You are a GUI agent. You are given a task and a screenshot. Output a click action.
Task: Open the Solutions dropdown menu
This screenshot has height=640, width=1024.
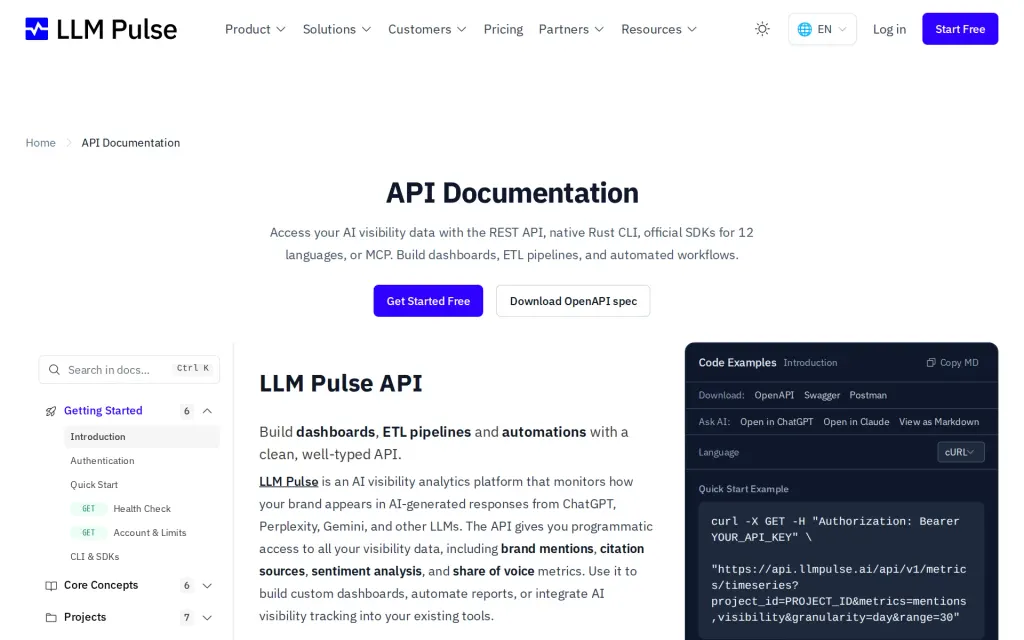tap(337, 29)
